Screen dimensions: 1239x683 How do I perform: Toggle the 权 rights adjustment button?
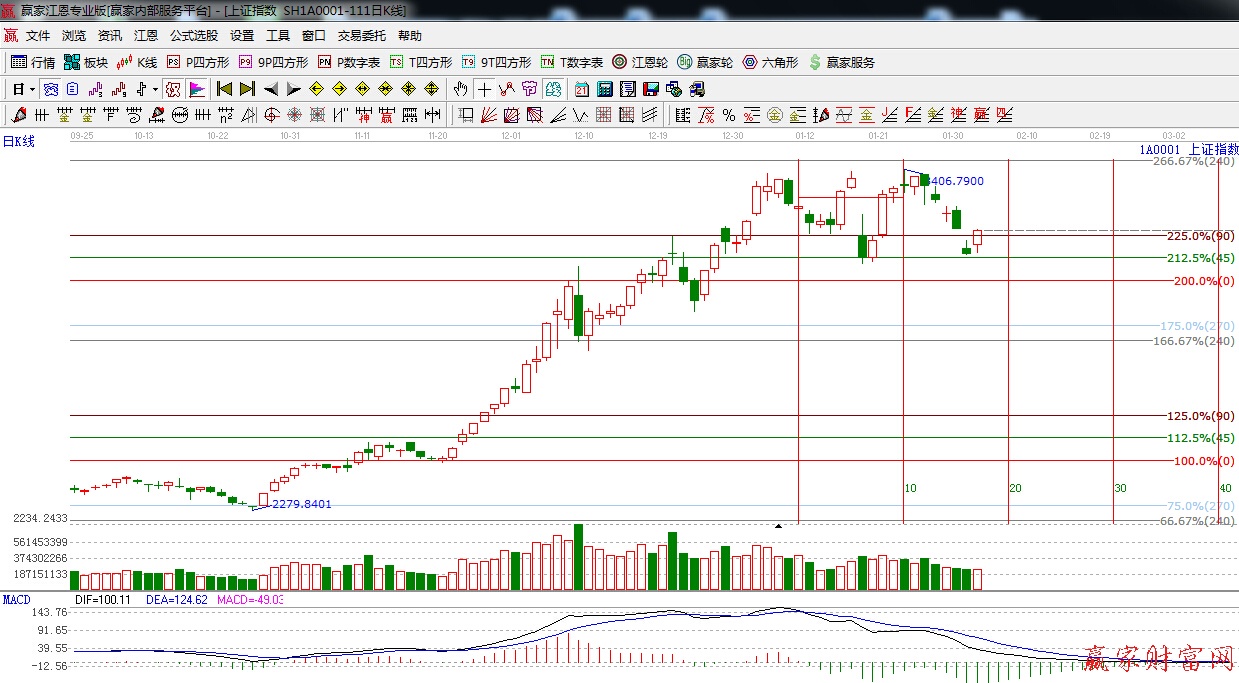click(x=174, y=89)
